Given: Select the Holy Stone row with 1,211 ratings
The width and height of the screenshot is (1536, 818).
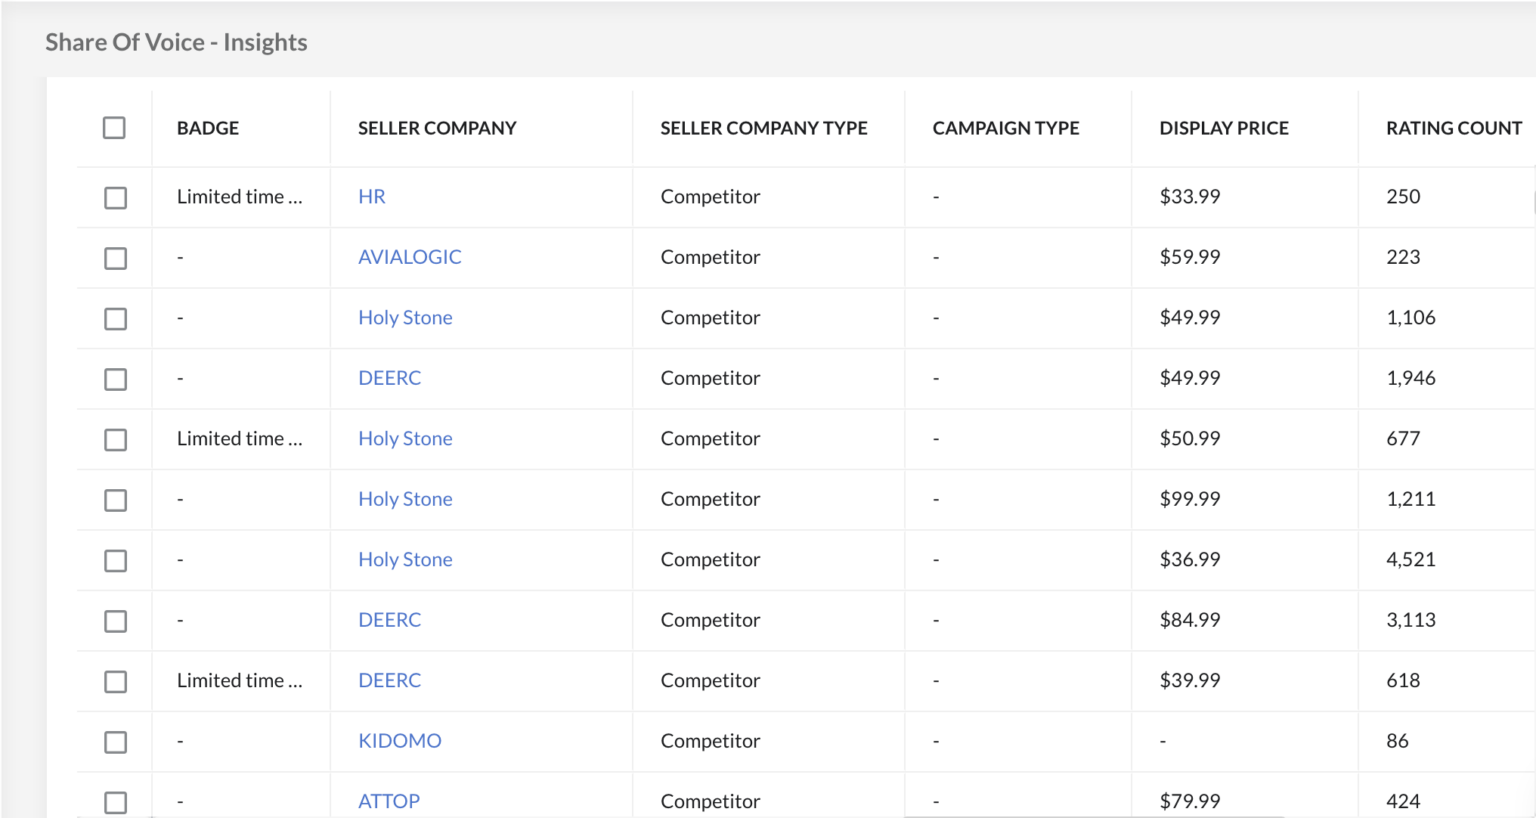Looking at the screenshot, I should click(114, 499).
